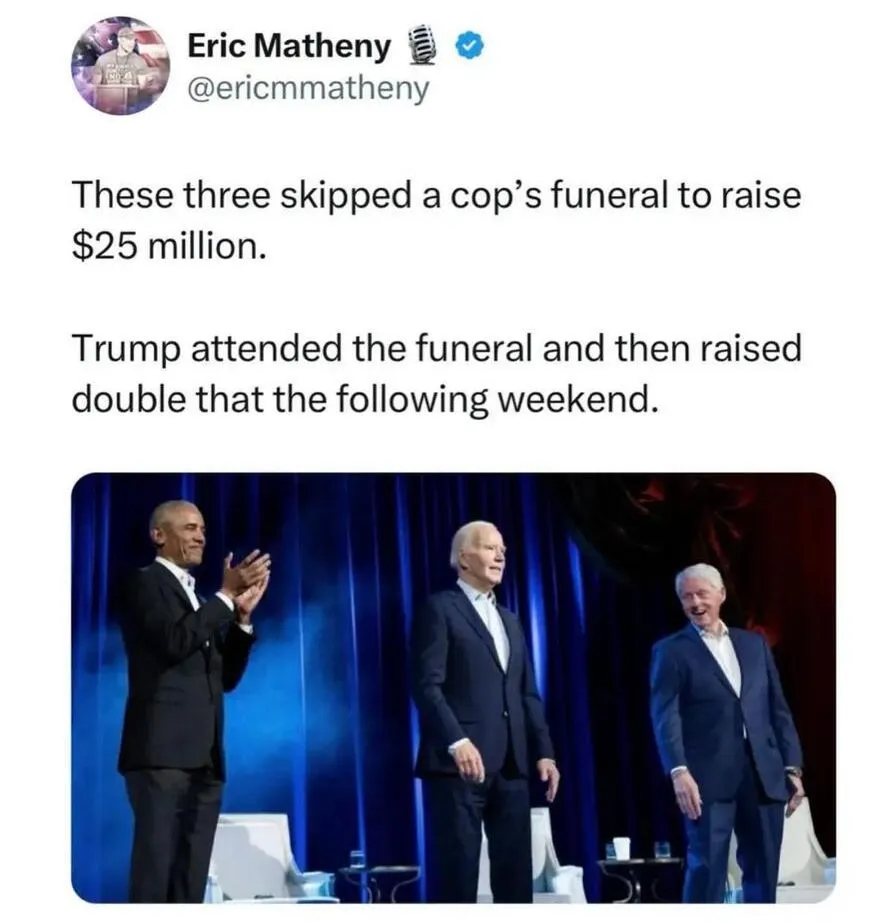
Task: Select the word "Trump" in the tweet
Action: click(125, 349)
